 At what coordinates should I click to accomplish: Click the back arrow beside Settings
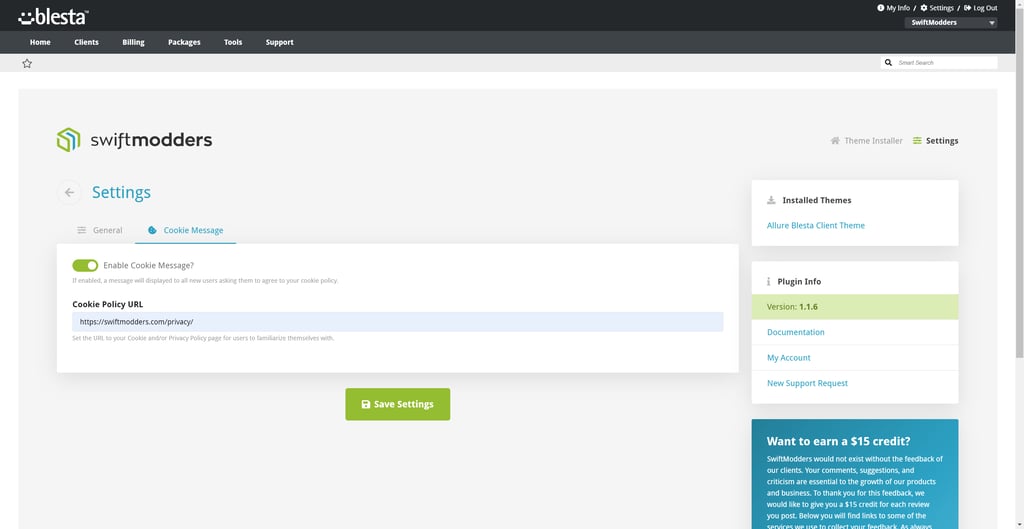(69, 193)
